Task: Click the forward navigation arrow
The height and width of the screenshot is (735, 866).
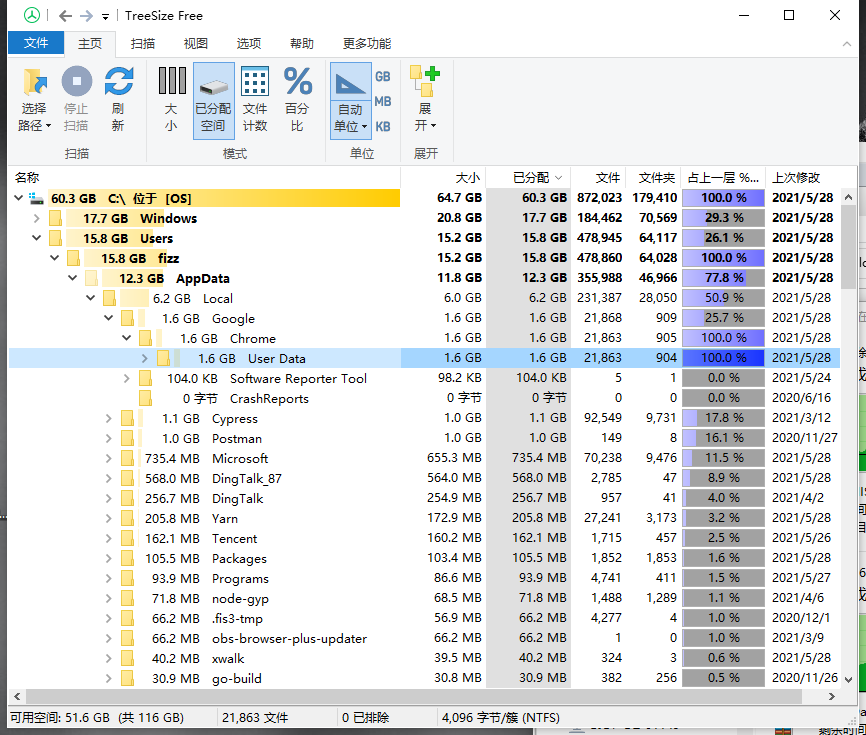Action: tap(86, 16)
